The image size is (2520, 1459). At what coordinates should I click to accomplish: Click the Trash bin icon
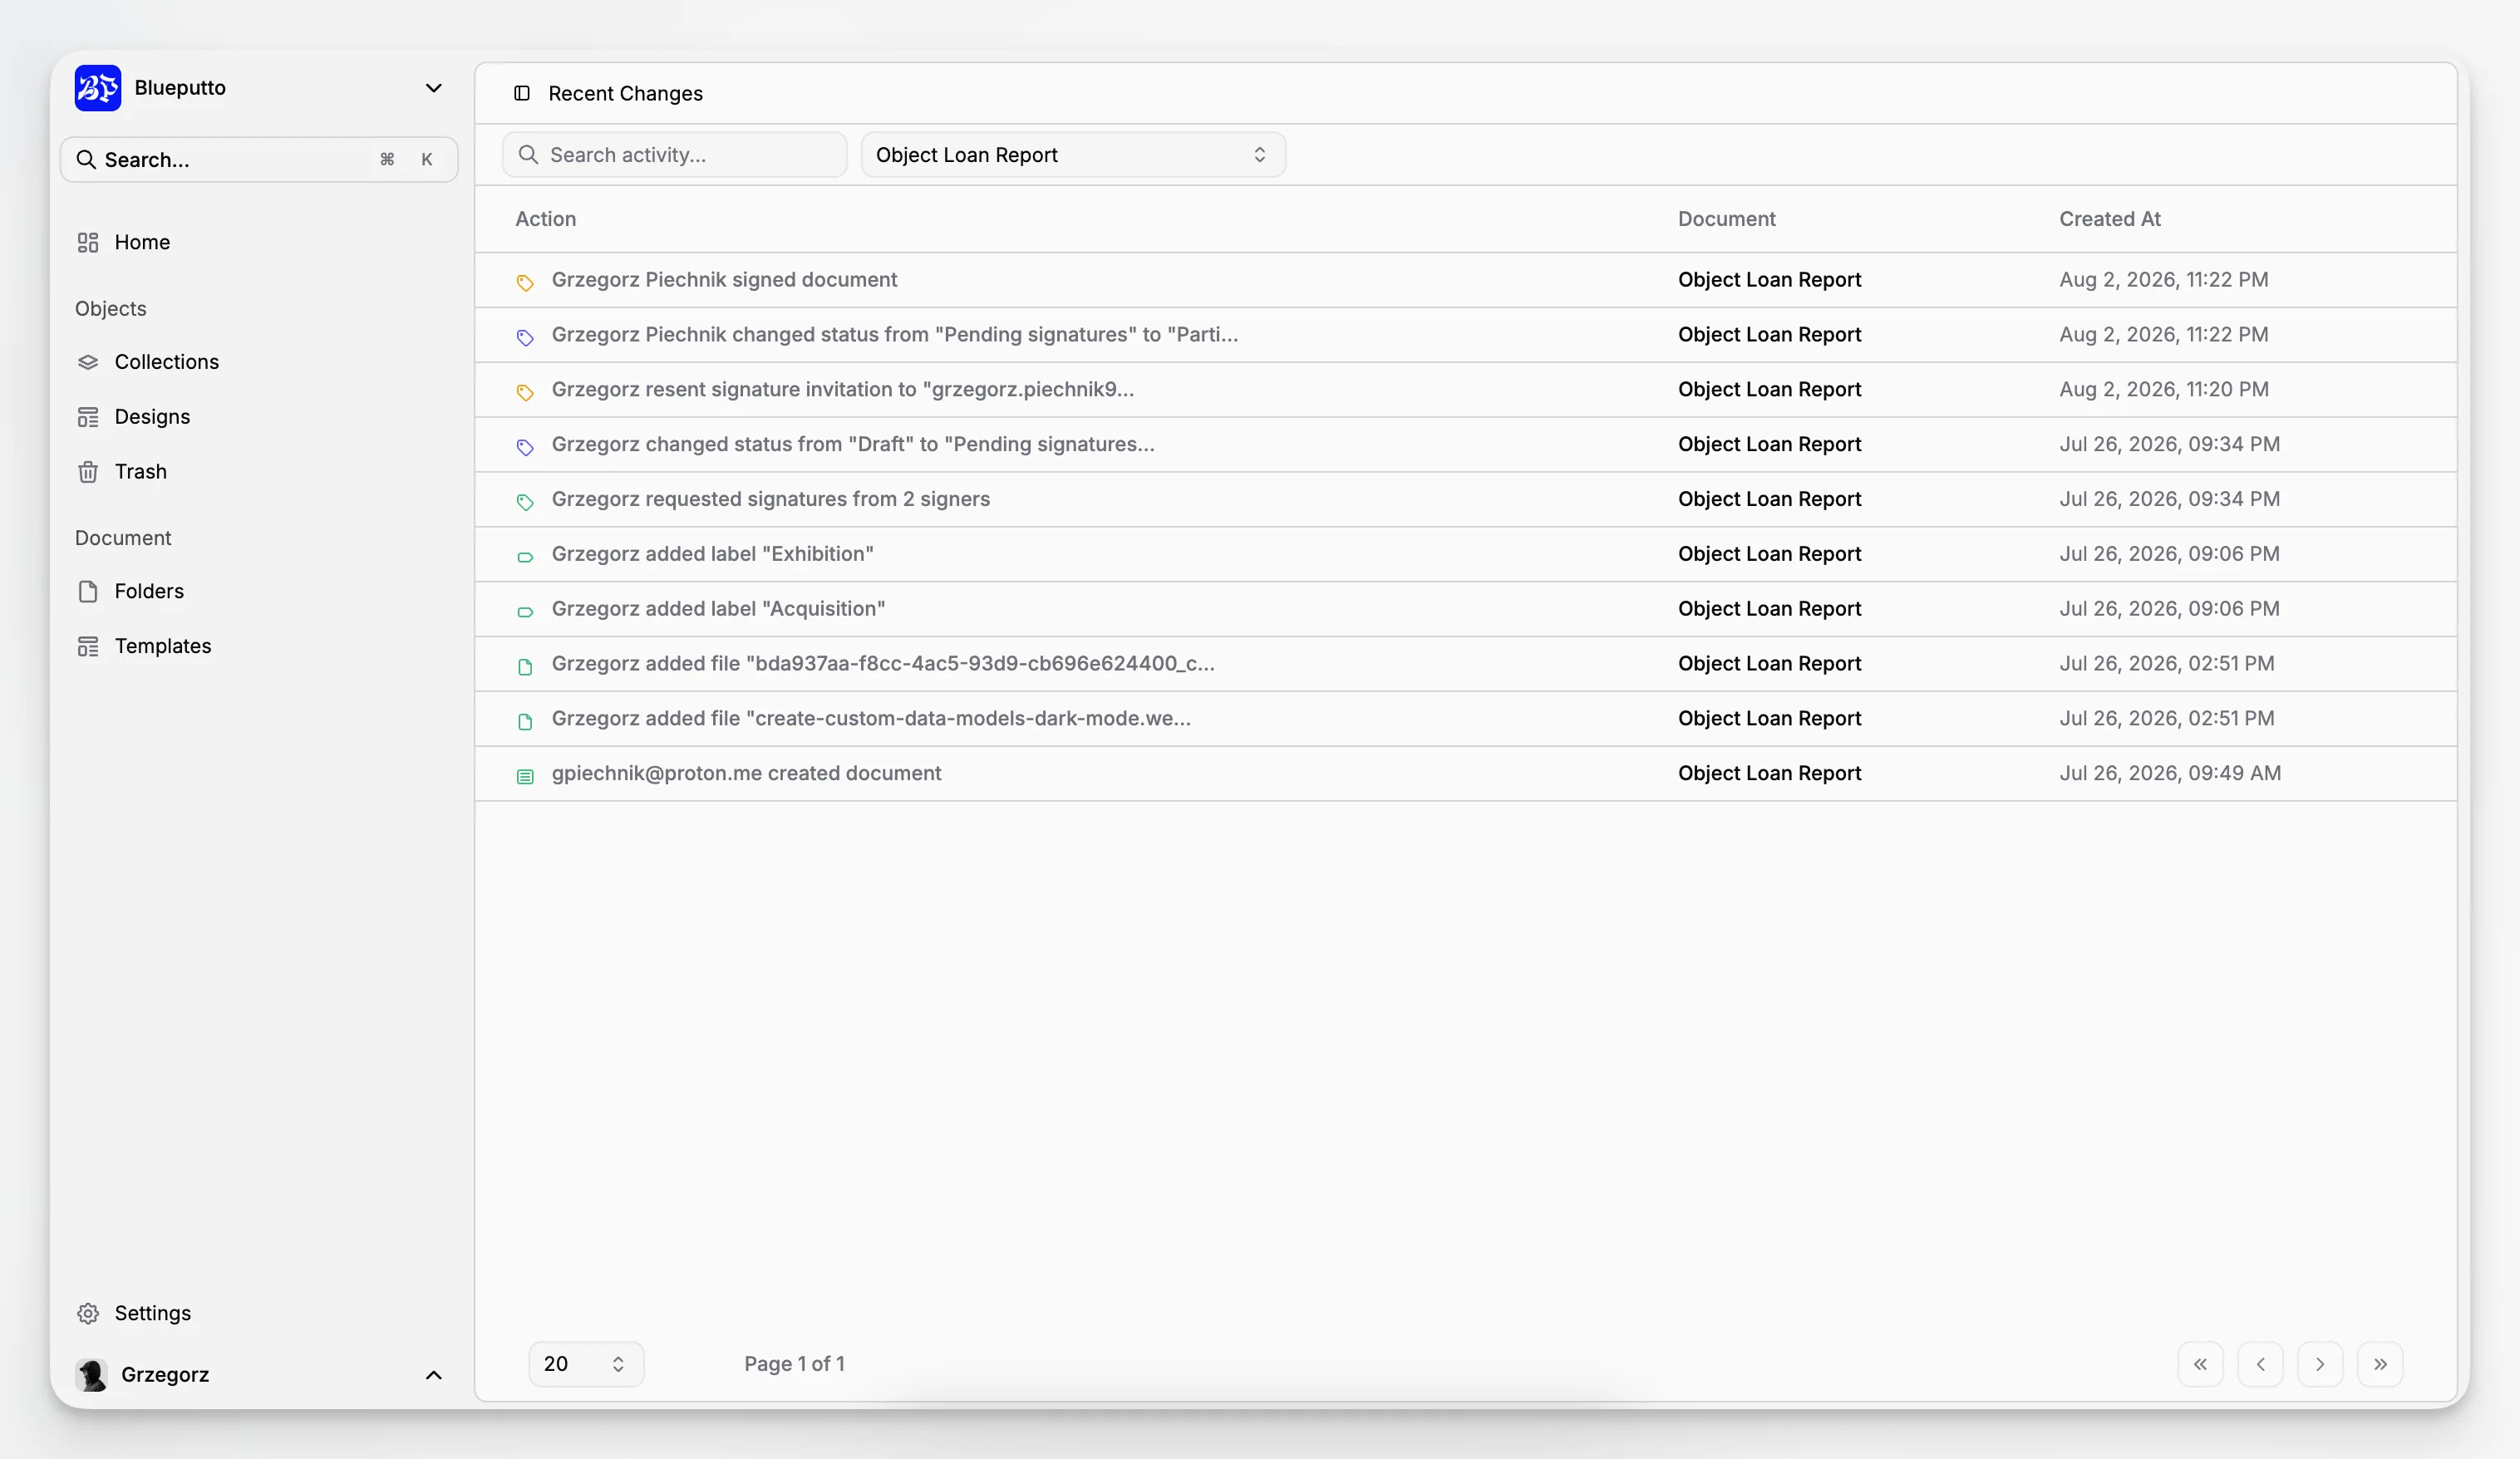pos(88,472)
